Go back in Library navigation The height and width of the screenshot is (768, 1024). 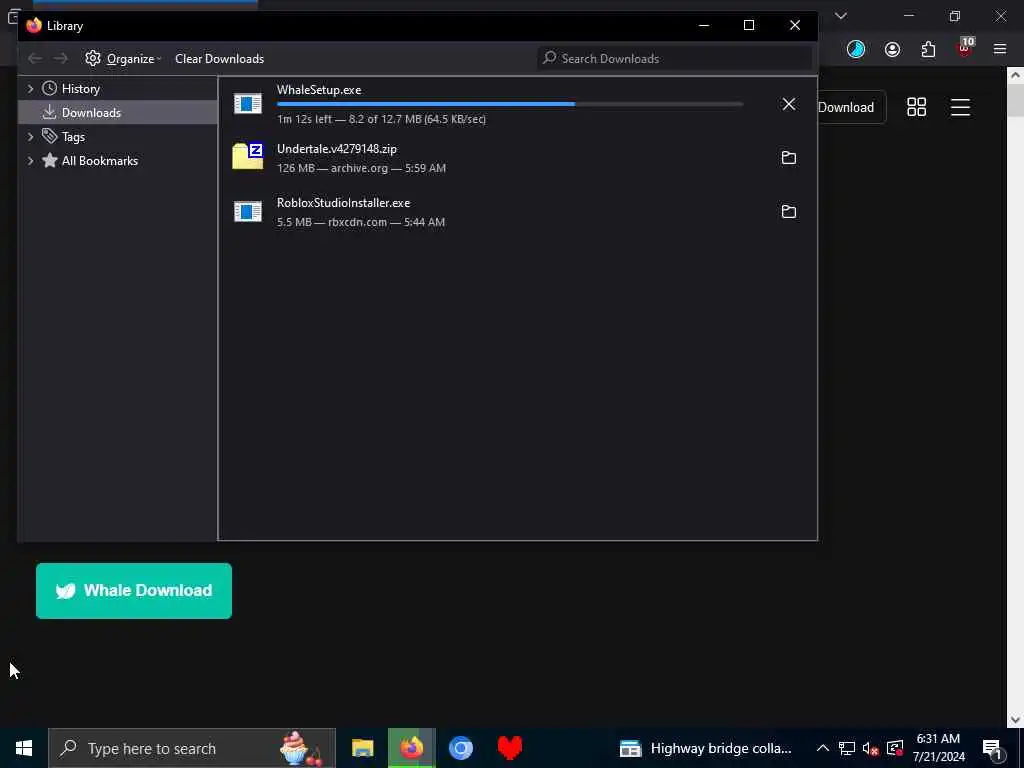pos(35,59)
